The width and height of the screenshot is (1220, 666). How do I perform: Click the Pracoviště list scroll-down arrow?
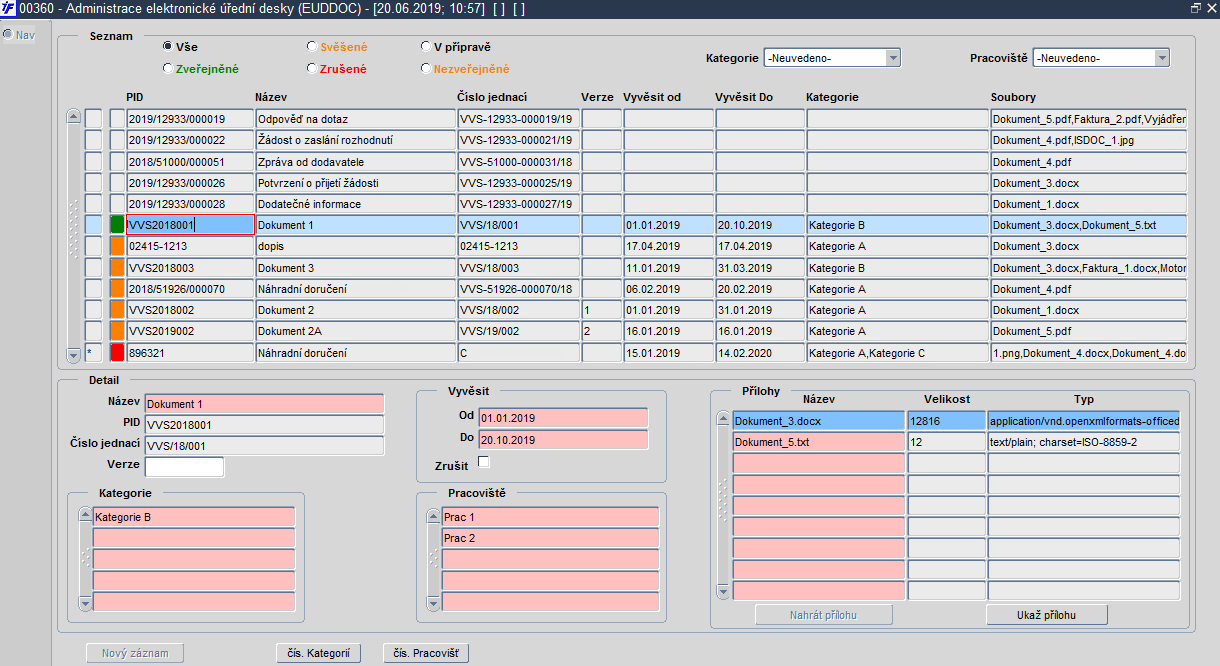(x=434, y=603)
